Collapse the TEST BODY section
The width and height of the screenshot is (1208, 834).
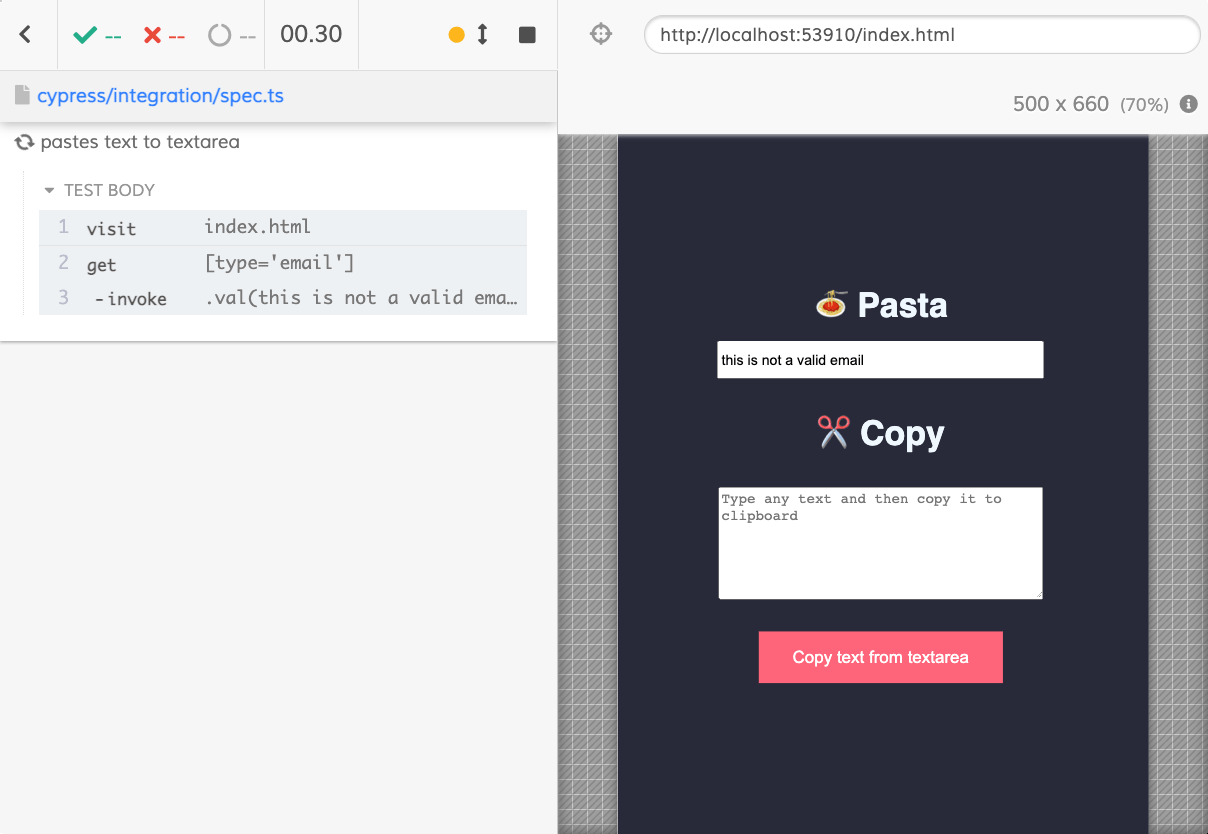point(48,190)
